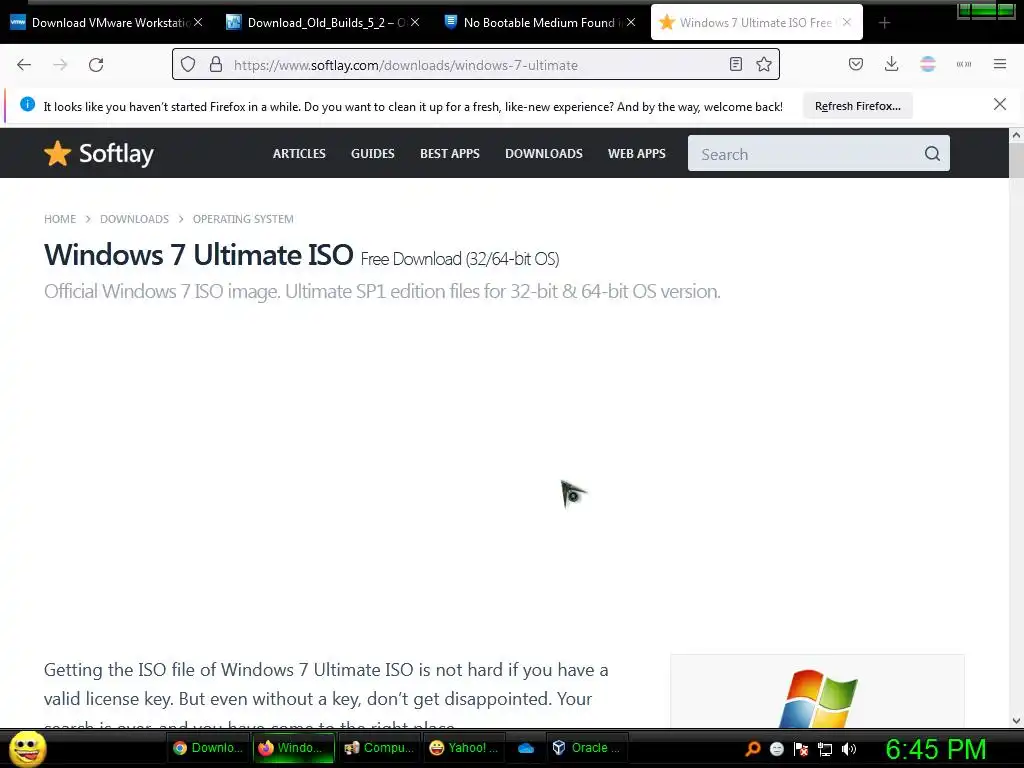Open tracking protection shield icon
Screen dimensions: 1024x768
188,65
